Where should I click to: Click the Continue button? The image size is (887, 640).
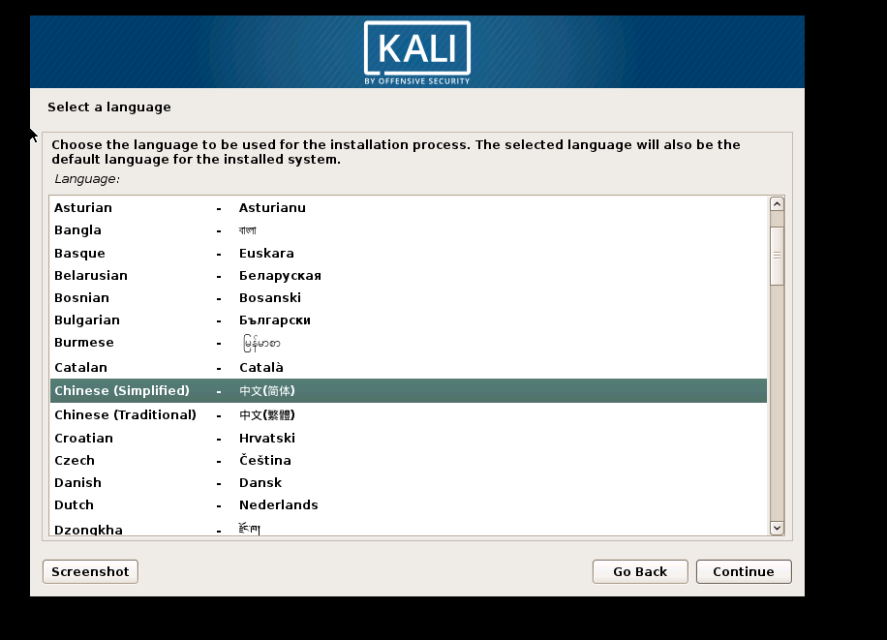pos(743,572)
